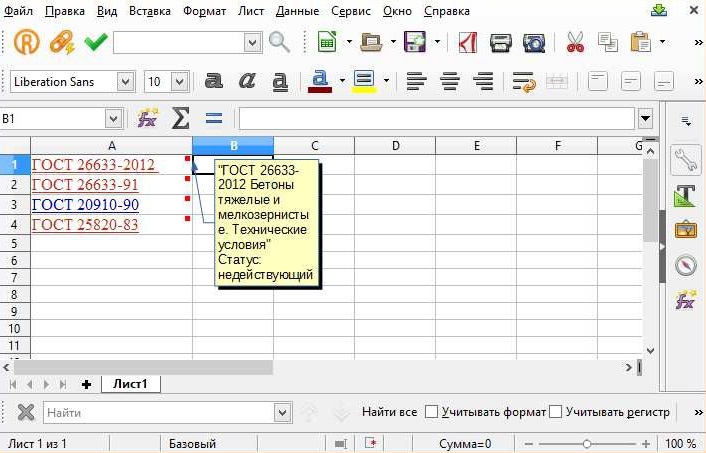Viewport: 706px width, 453px height.
Task: Open the Name Box B1 dropdown
Action: coord(113,119)
